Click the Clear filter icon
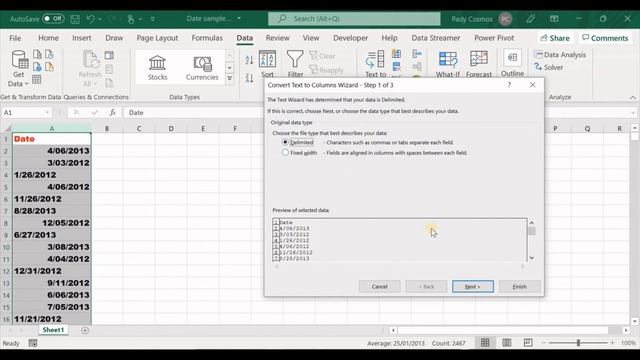Screen dimensions: 640x360 [322, 56]
